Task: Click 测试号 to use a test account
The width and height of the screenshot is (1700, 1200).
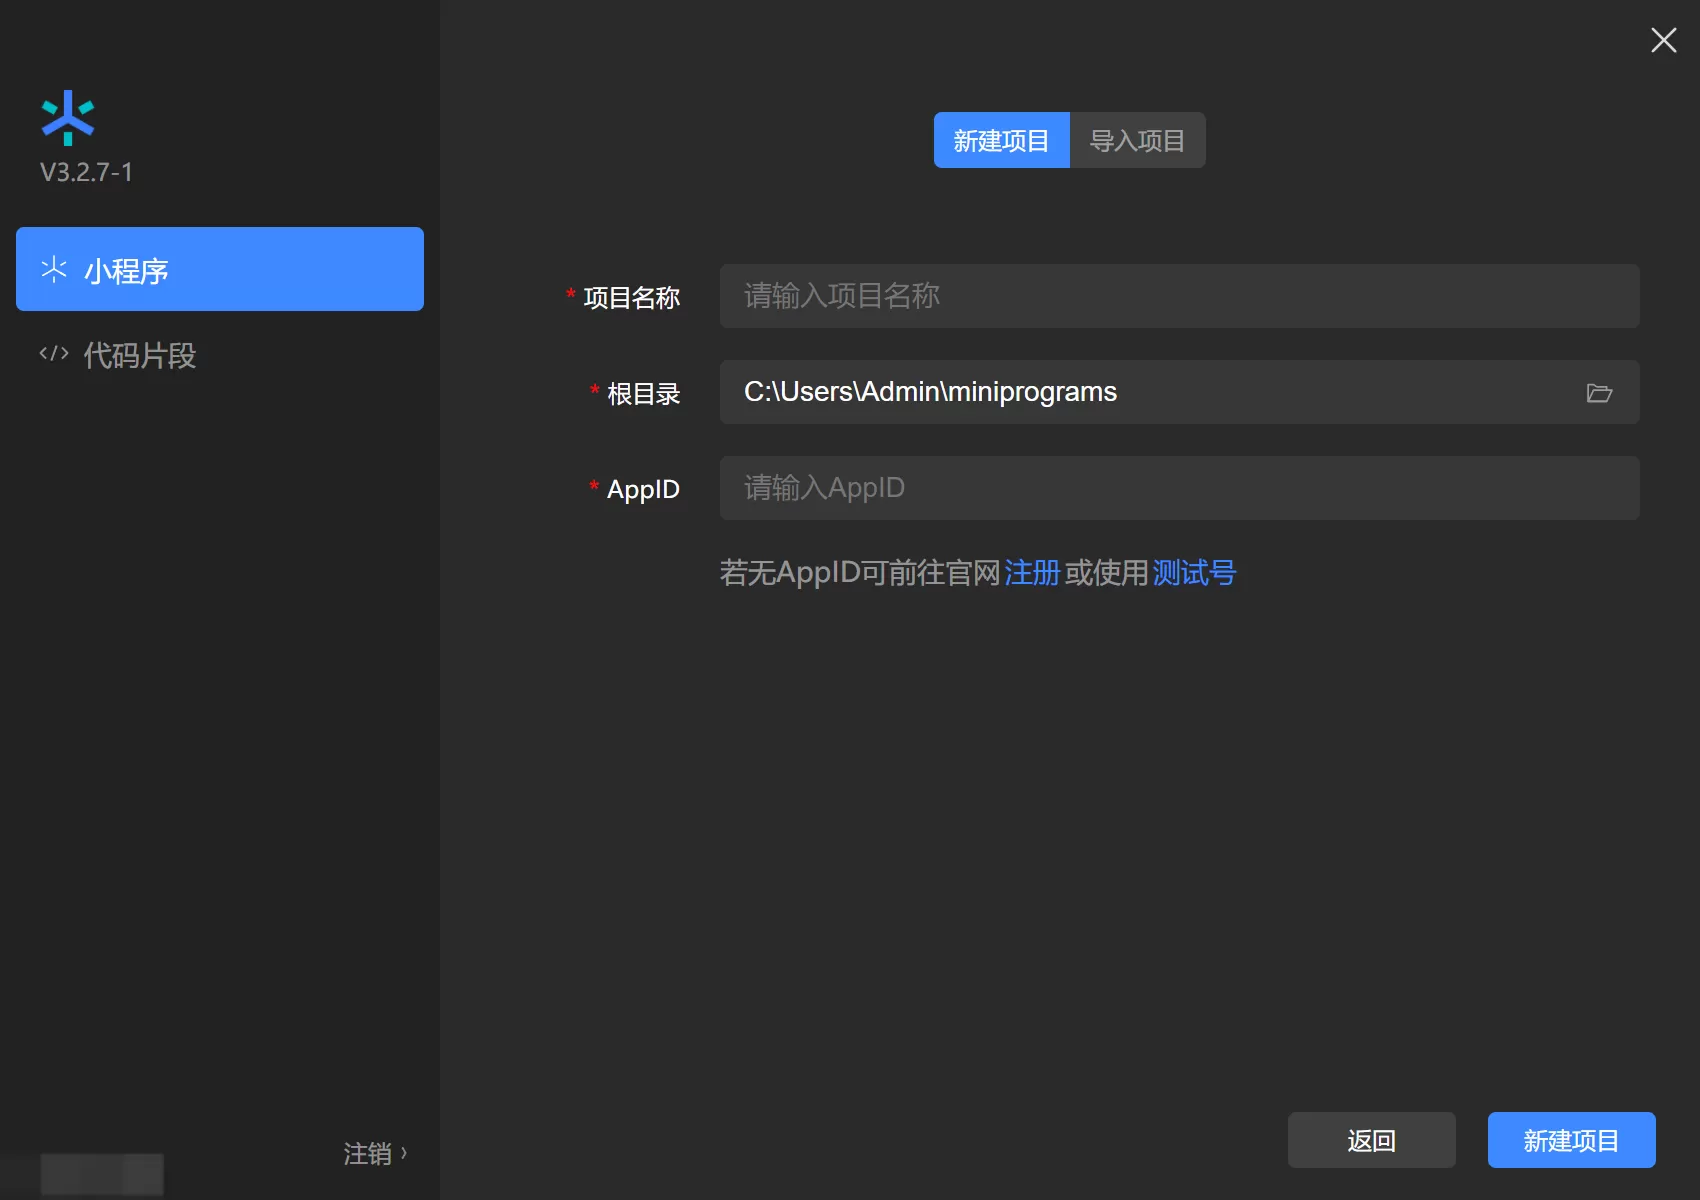Action: coord(1194,572)
